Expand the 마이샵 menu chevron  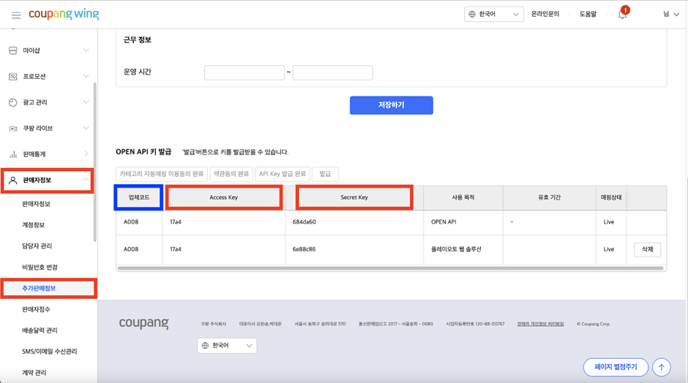click(86, 50)
